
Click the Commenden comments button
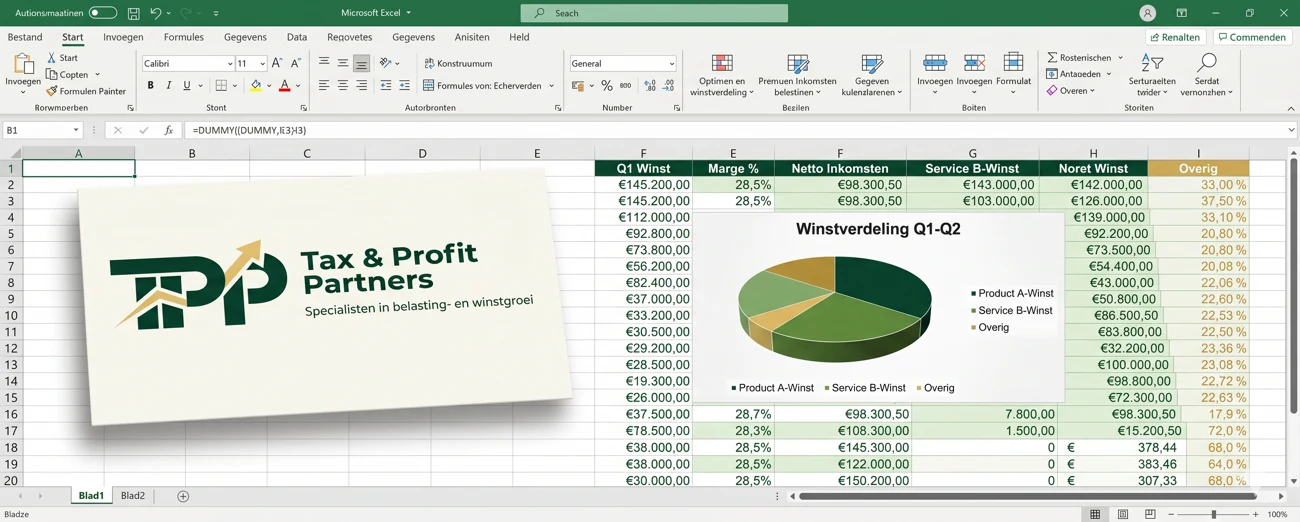click(x=1251, y=37)
